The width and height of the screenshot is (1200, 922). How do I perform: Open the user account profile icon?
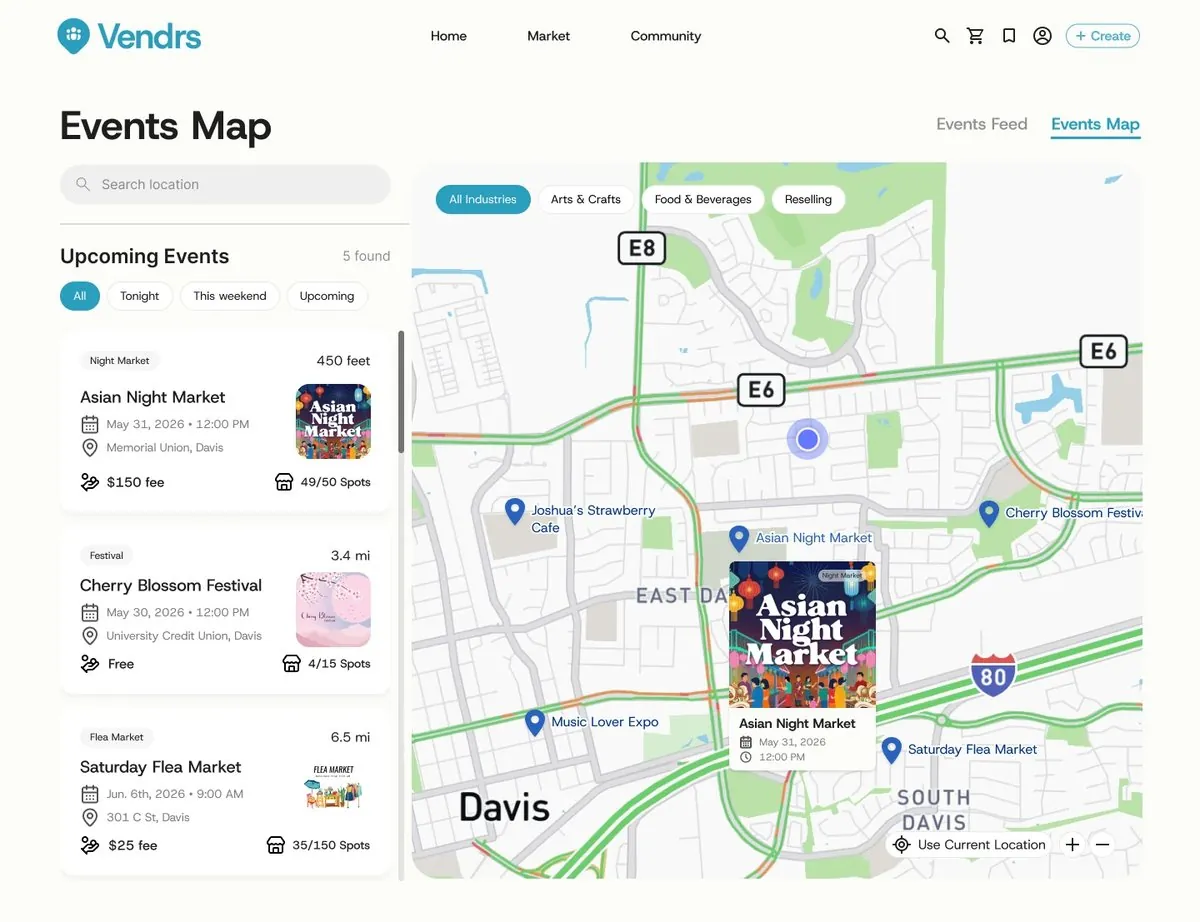pos(1042,36)
